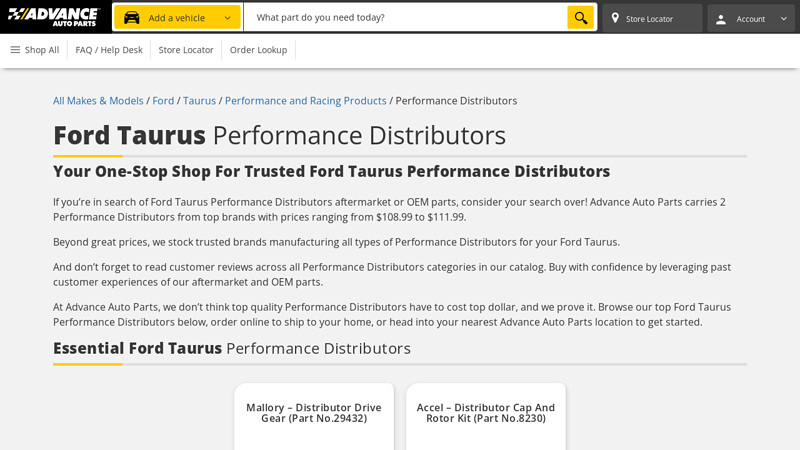
Task: Follow the All Makes & Models breadcrumb
Action: [x=98, y=101]
